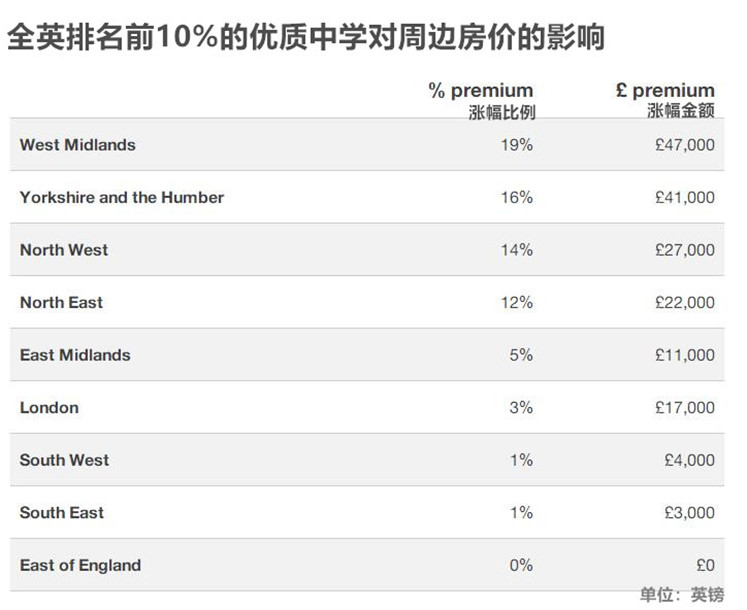Click the South East region name
The height and width of the screenshot is (610, 747).
tap(62, 513)
